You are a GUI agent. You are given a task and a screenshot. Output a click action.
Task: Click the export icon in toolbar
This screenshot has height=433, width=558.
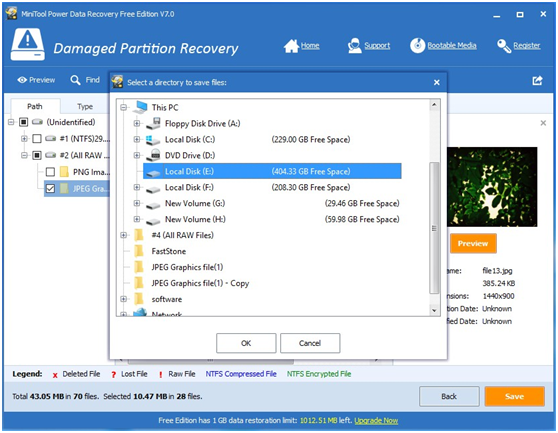pyautogui.click(x=537, y=81)
